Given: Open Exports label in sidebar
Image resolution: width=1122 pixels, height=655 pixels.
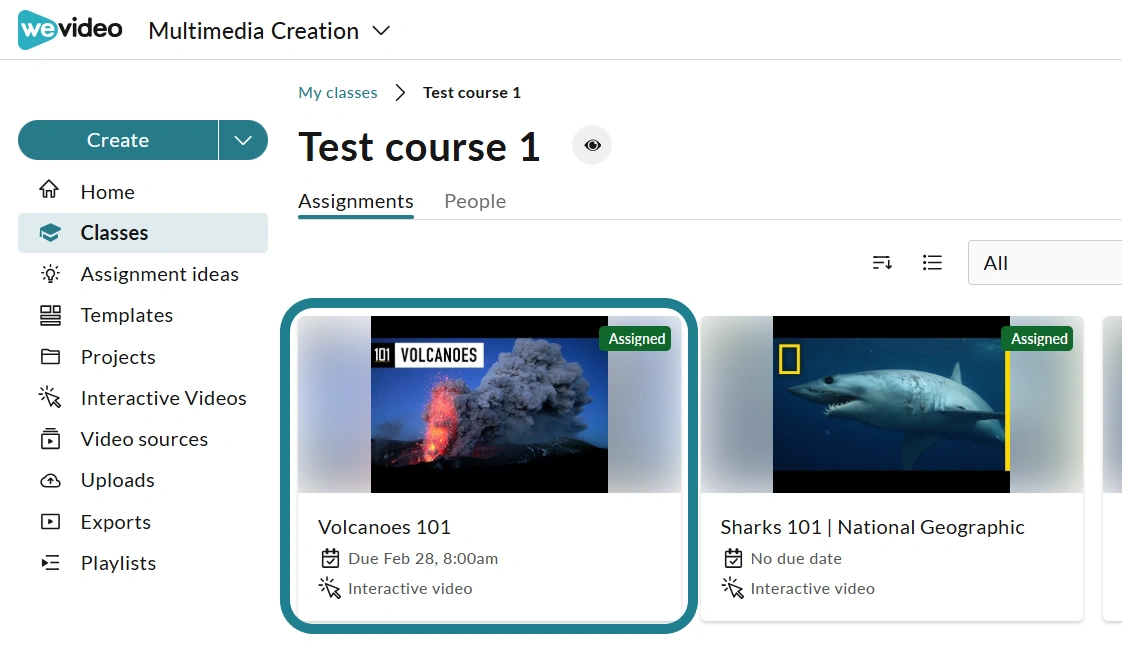Looking at the screenshot, I should [115, 522].
